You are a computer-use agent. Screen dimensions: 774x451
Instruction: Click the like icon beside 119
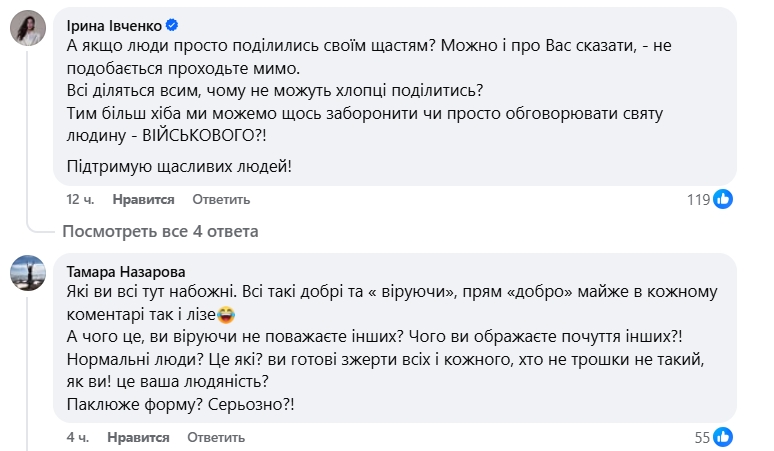click(x=723, y=199)
